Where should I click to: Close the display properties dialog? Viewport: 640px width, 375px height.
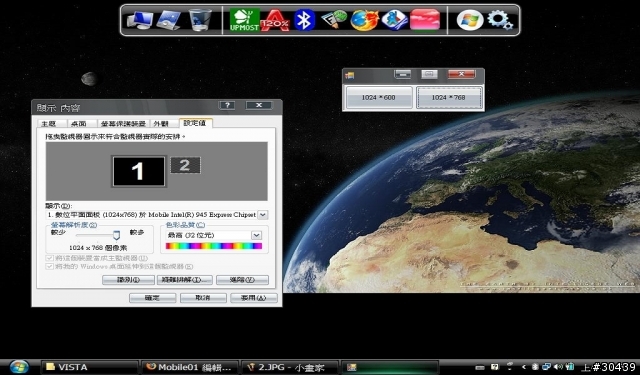[x=259, y=105]
